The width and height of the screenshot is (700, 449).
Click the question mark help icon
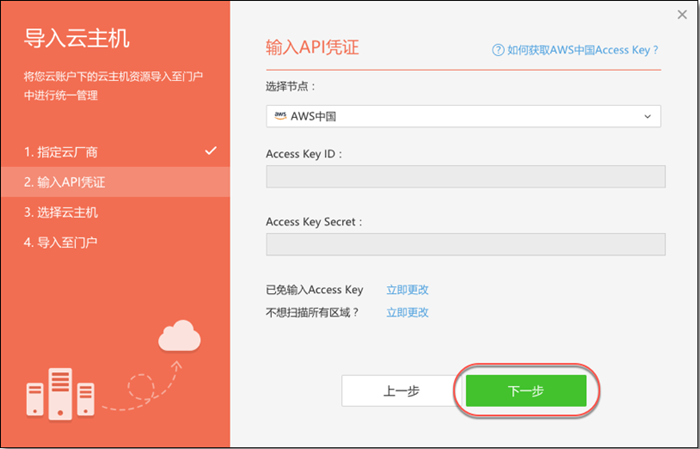pyautogui.click(x=497, y=49)
